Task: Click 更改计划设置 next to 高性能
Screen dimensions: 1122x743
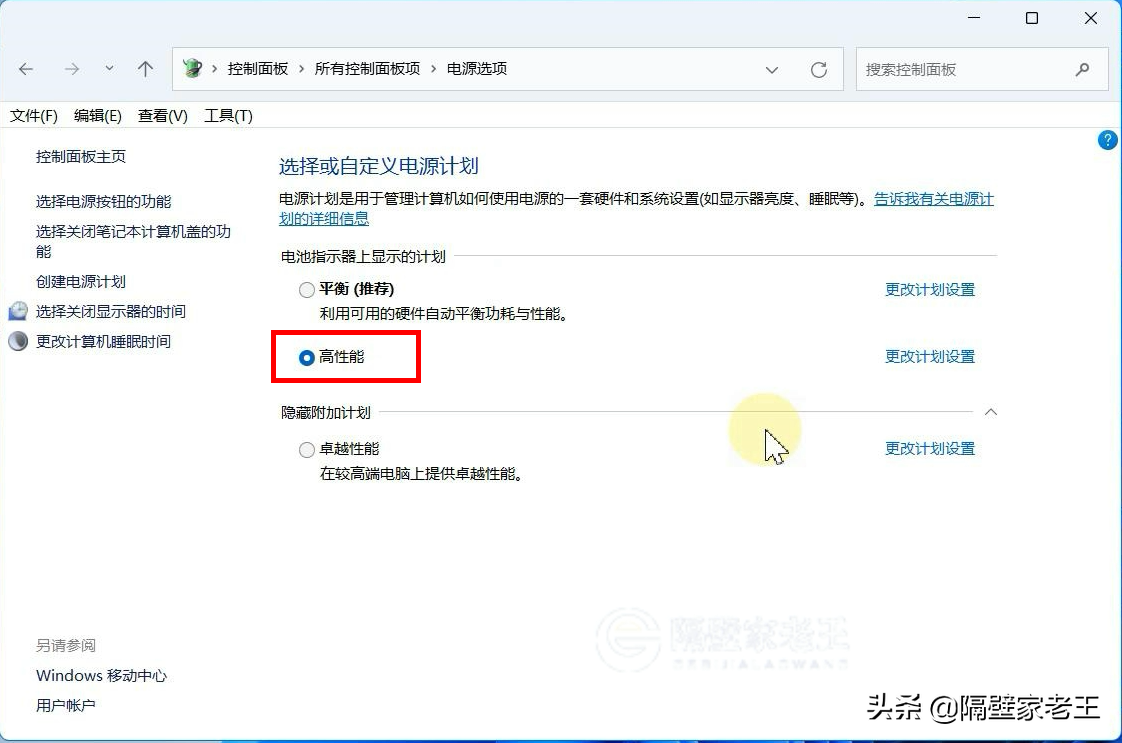Action: 929,356
